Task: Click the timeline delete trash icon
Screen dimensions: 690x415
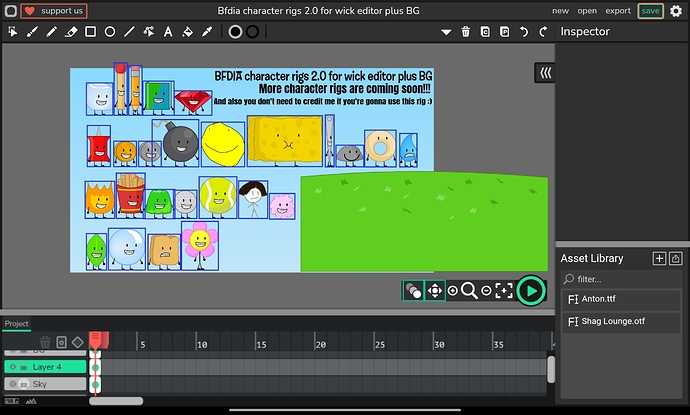Action: tap(45, 342)
